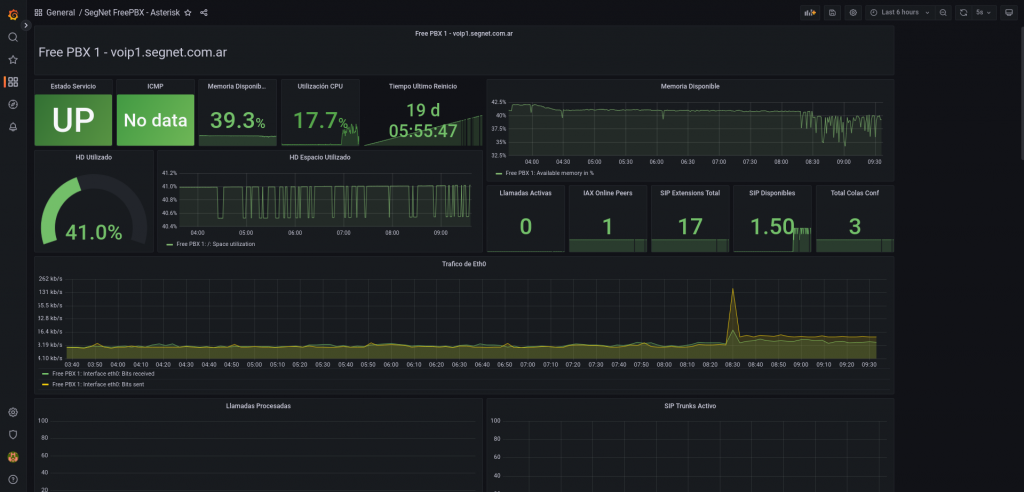Open dashboard settings gear in top toolbar
The width and height of the screenshot is (1024, 492).
click(x=853, y=13)
